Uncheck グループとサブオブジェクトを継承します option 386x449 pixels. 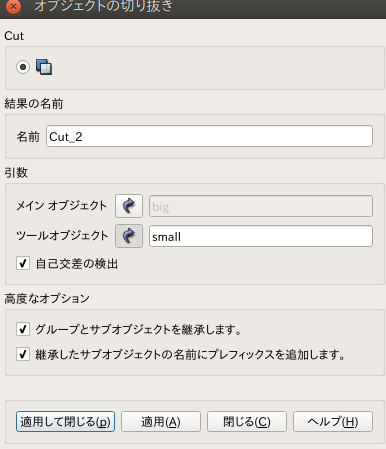pyautogui.click(x=23, y=329)
